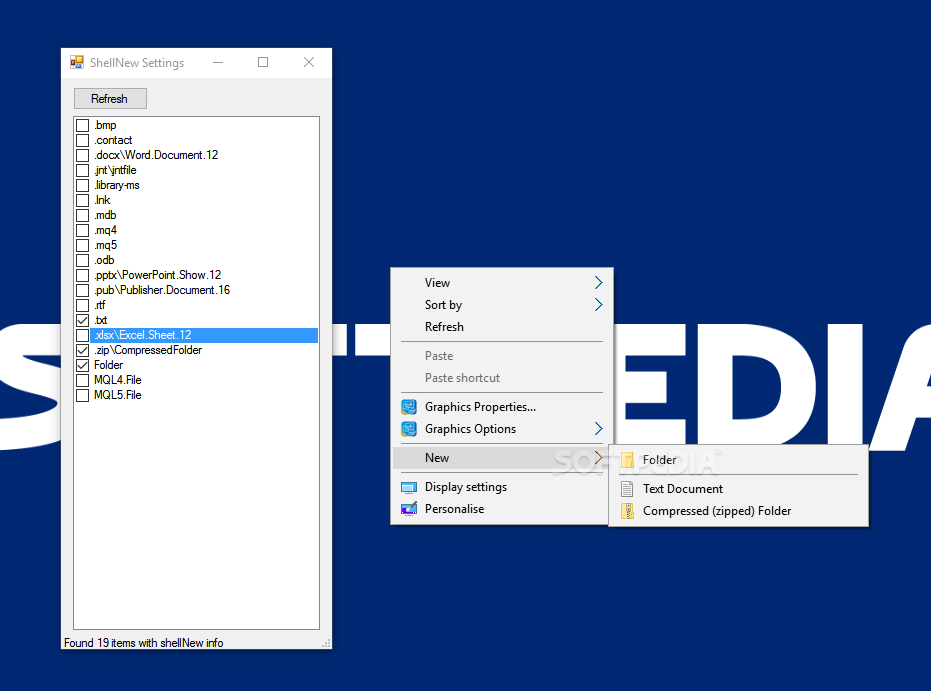931x691 pixels.
Task: Uncheck the .txt checkbox
Action: (83, 321)
